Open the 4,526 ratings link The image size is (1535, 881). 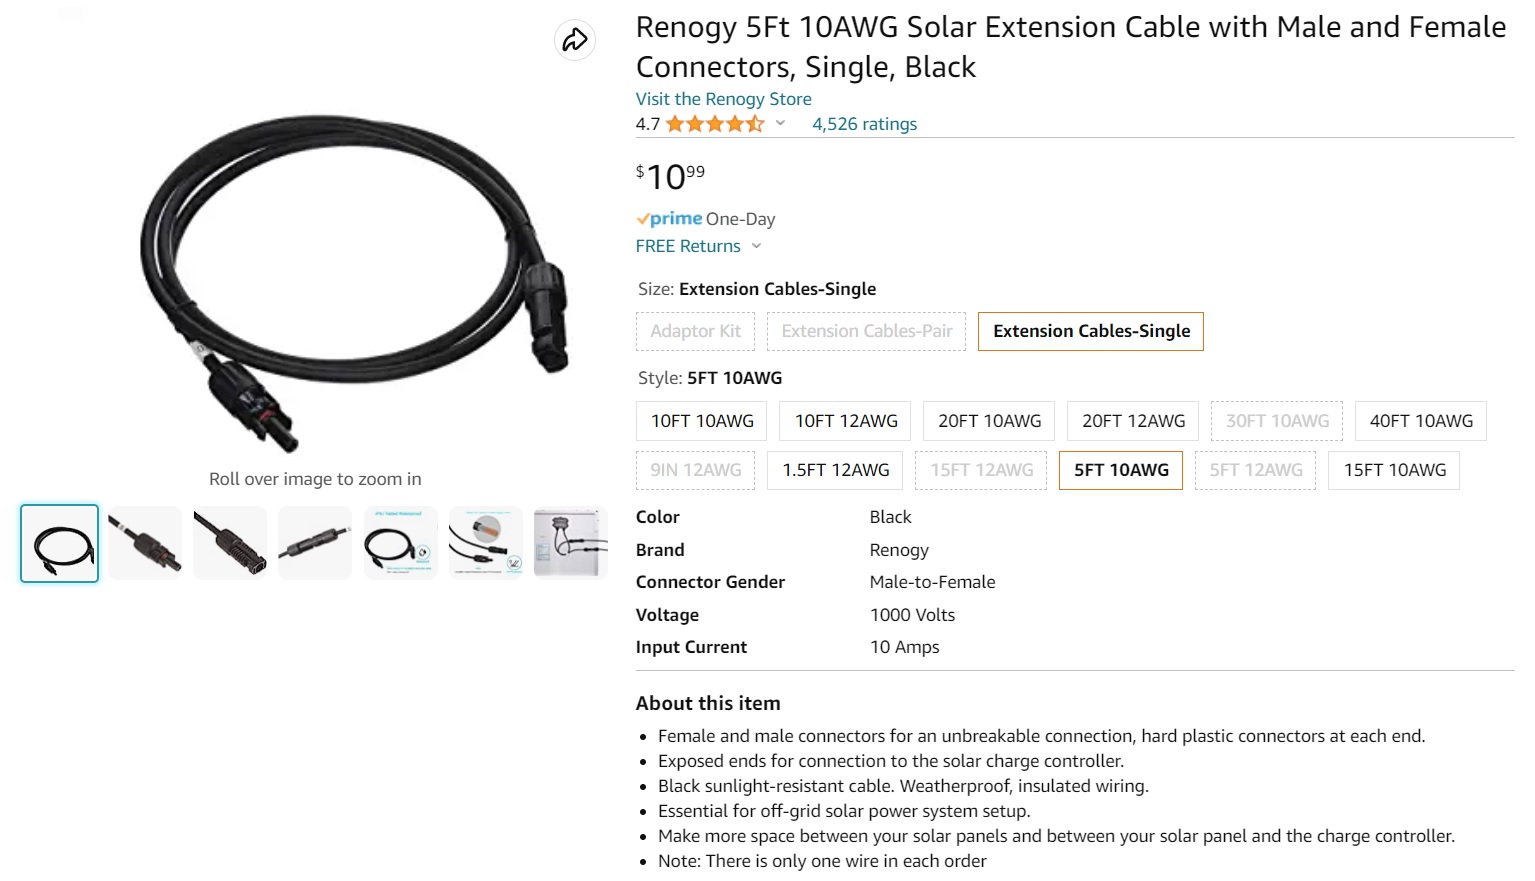coord(864,124)
